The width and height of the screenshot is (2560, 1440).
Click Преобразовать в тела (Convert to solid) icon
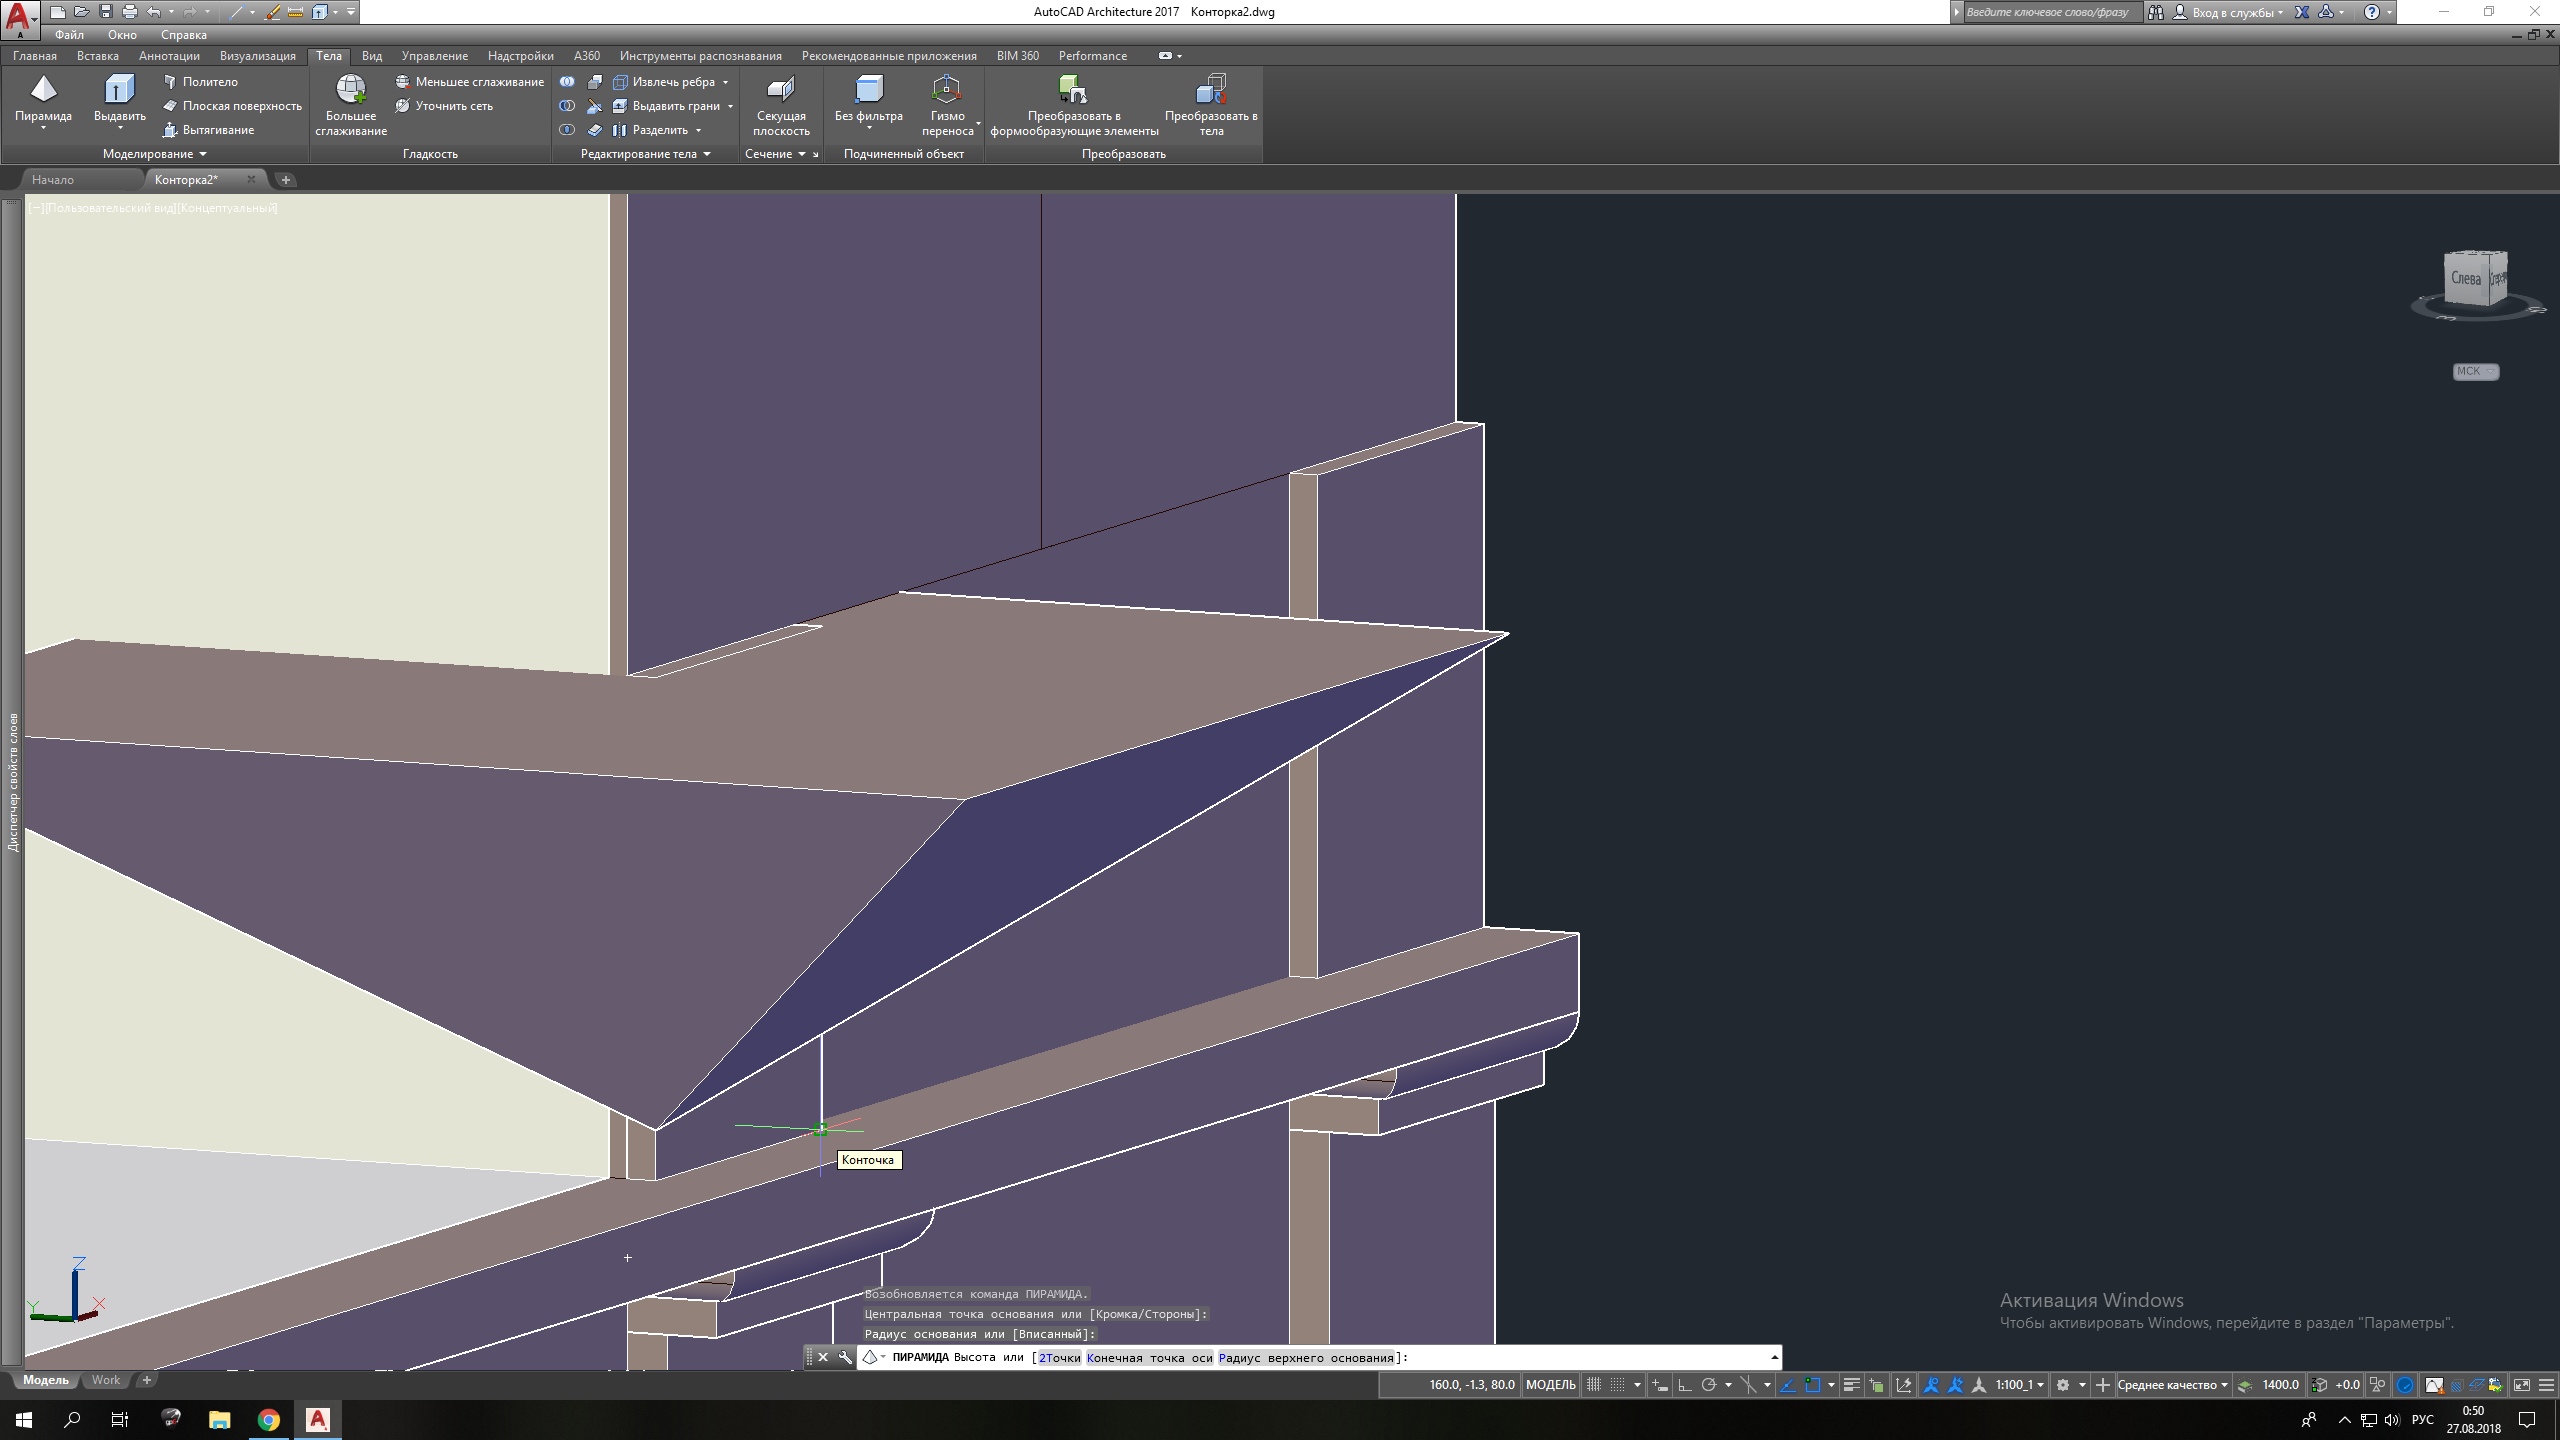coord(1210,90)
